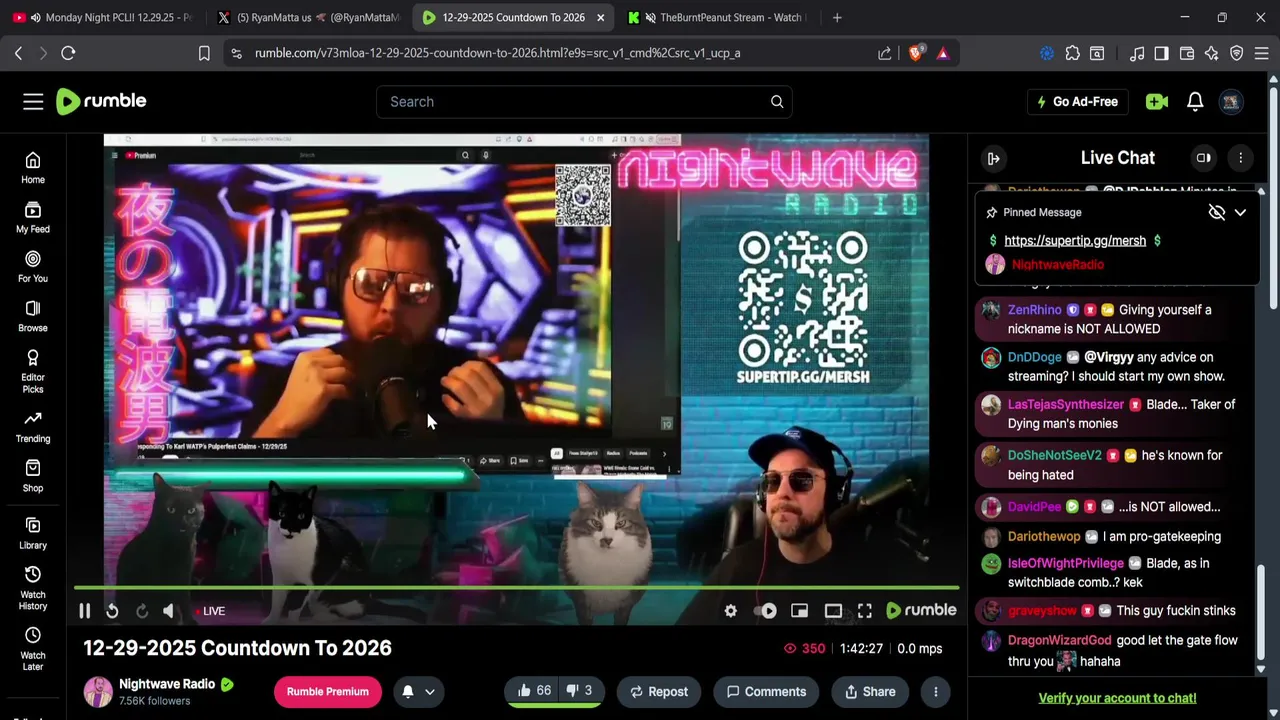1280x720 pixels.
Task: Open the Rumble hamburger menu
Action: click(x=33, y=101)
